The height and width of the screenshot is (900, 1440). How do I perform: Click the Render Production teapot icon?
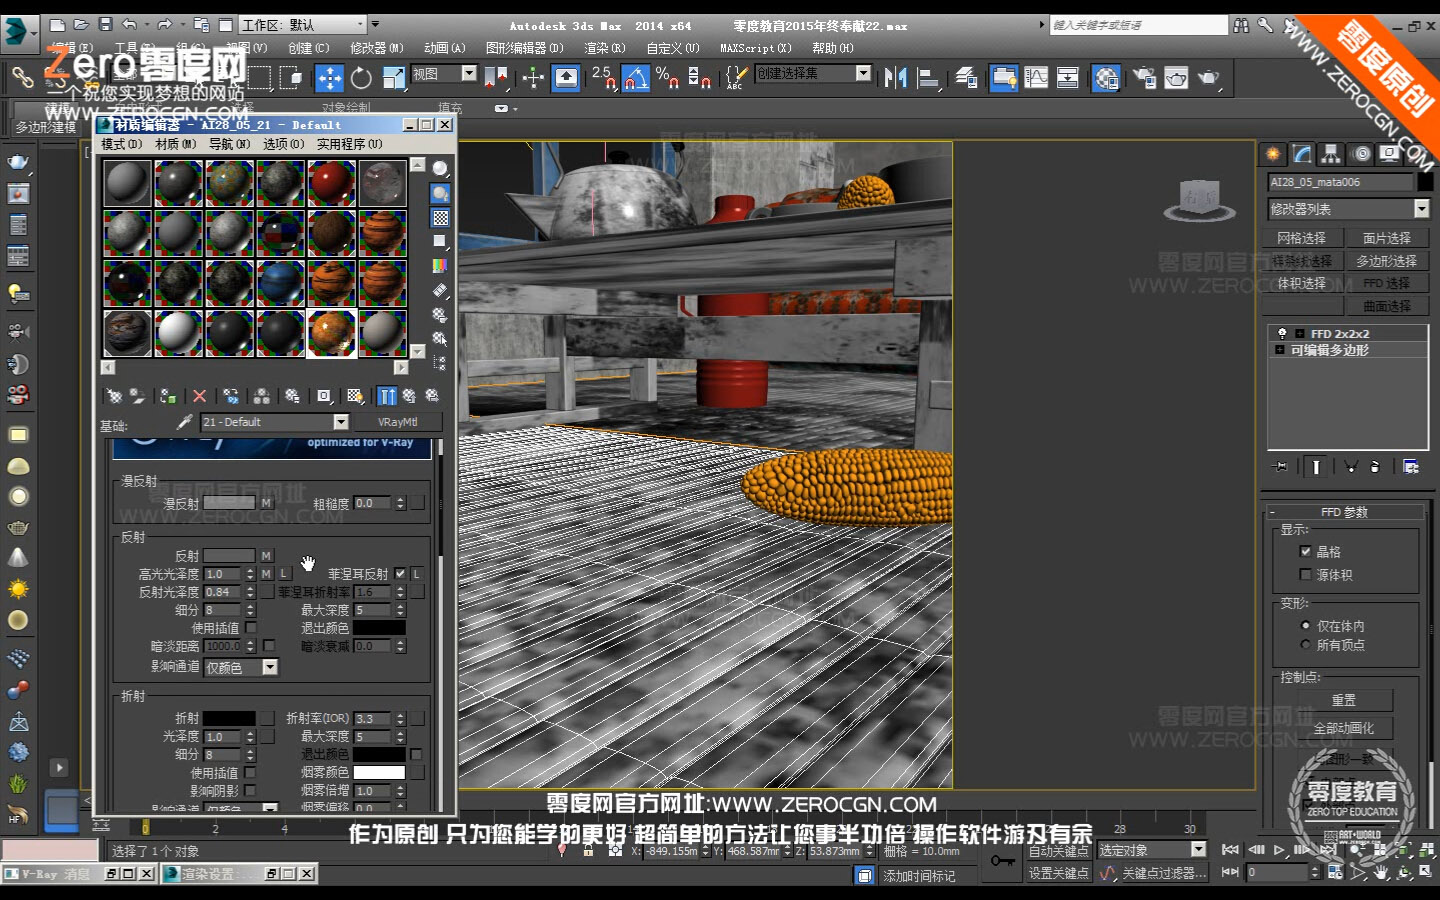coord(1208,78)
